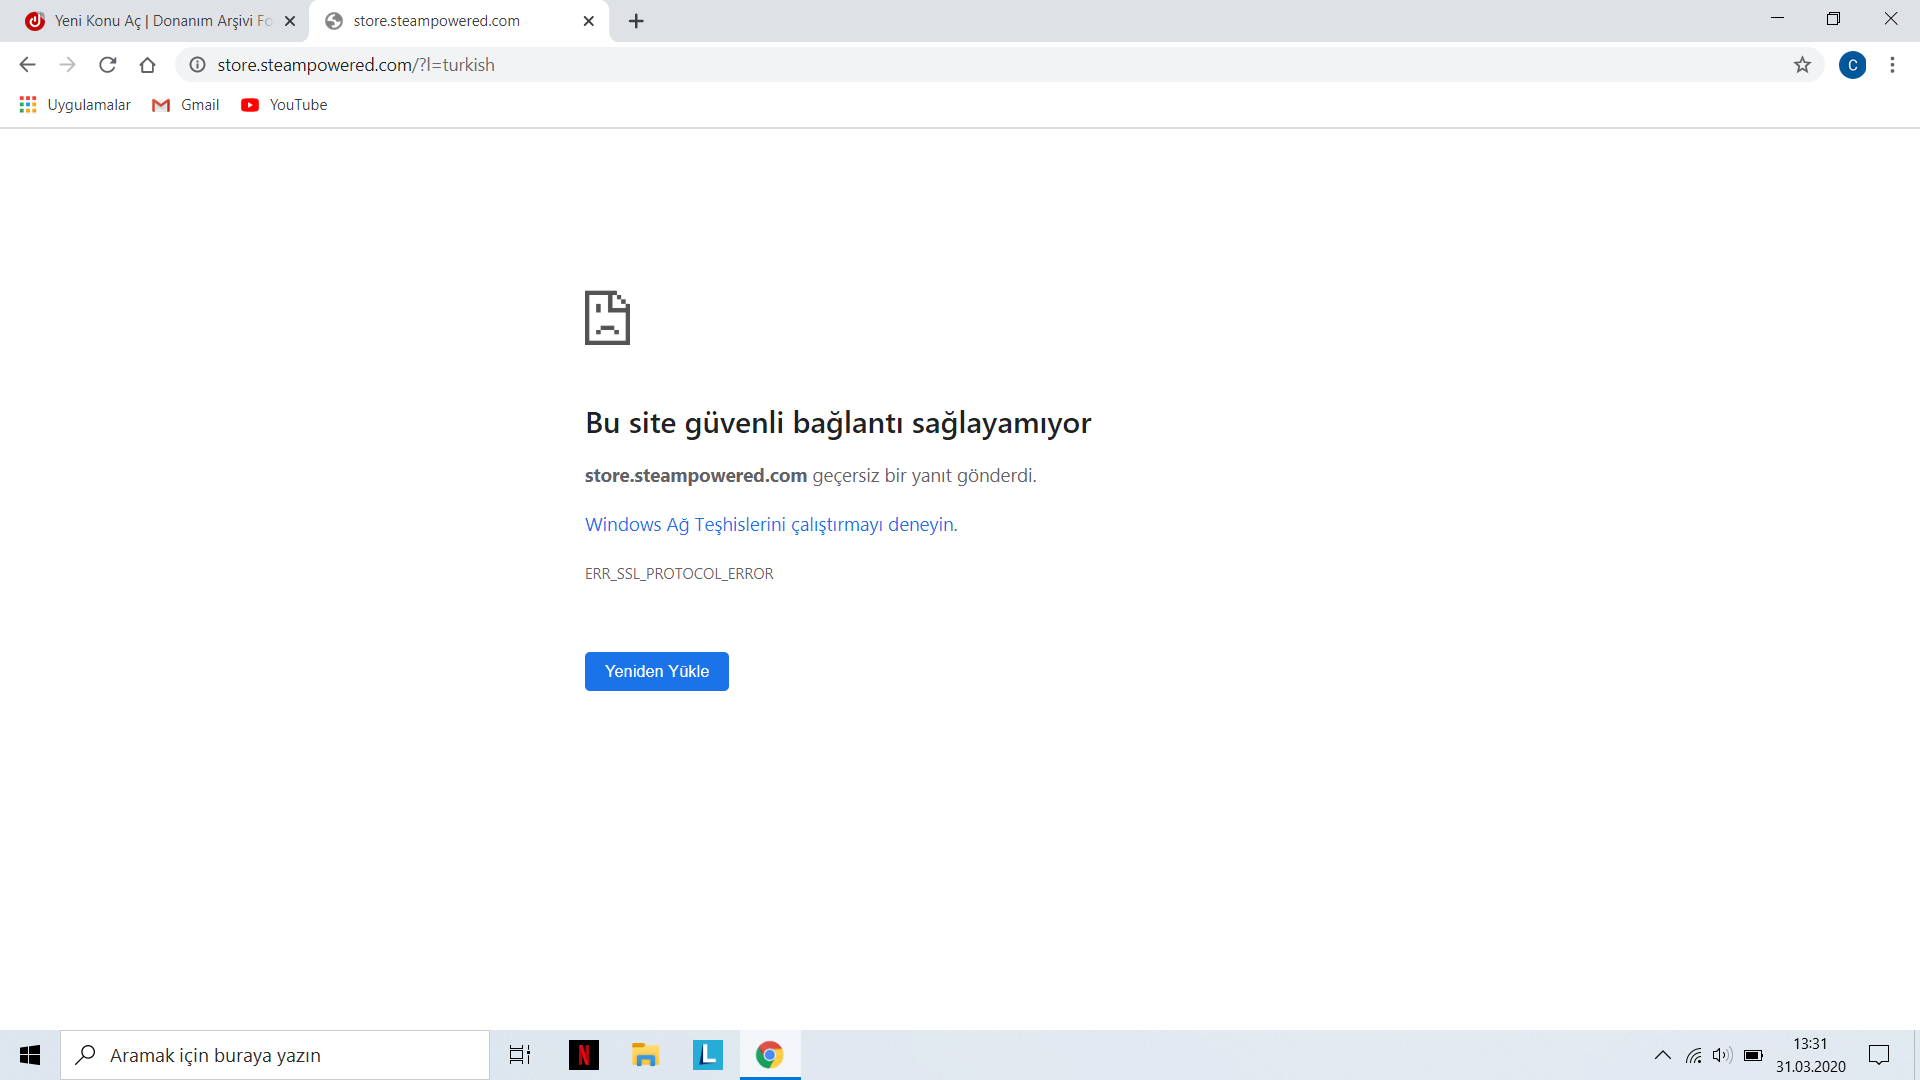Open Wi-Fi network tray icon
1920x1080 pixels.
tap(1693, 1055)
